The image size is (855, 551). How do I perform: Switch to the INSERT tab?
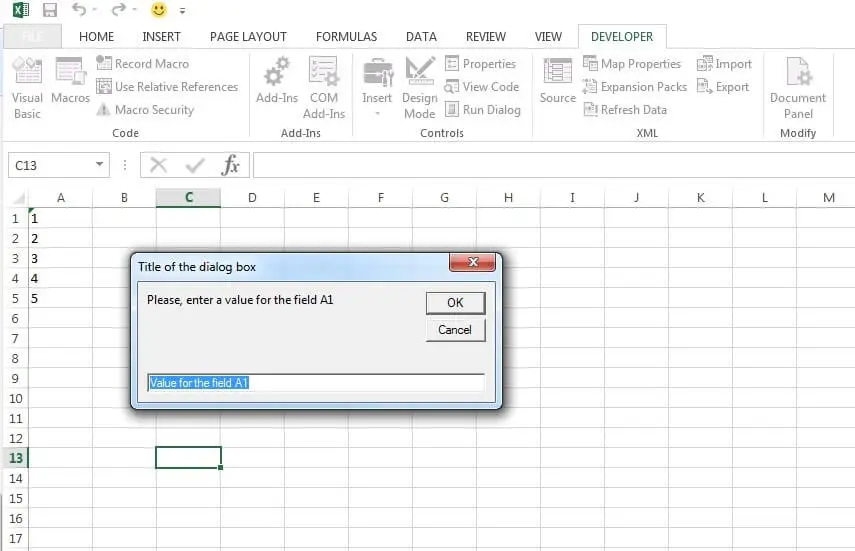coord(161,37)
